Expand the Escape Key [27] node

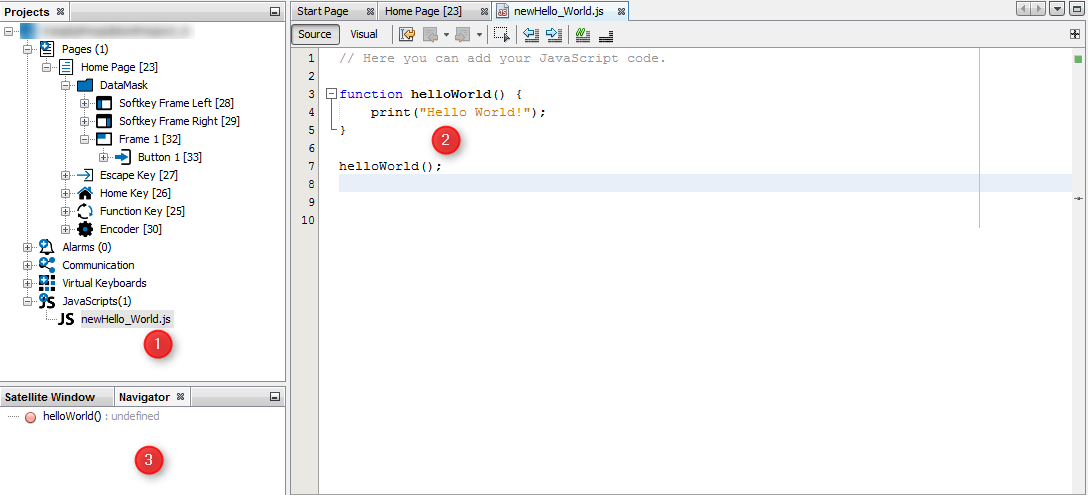pos(65,175)
